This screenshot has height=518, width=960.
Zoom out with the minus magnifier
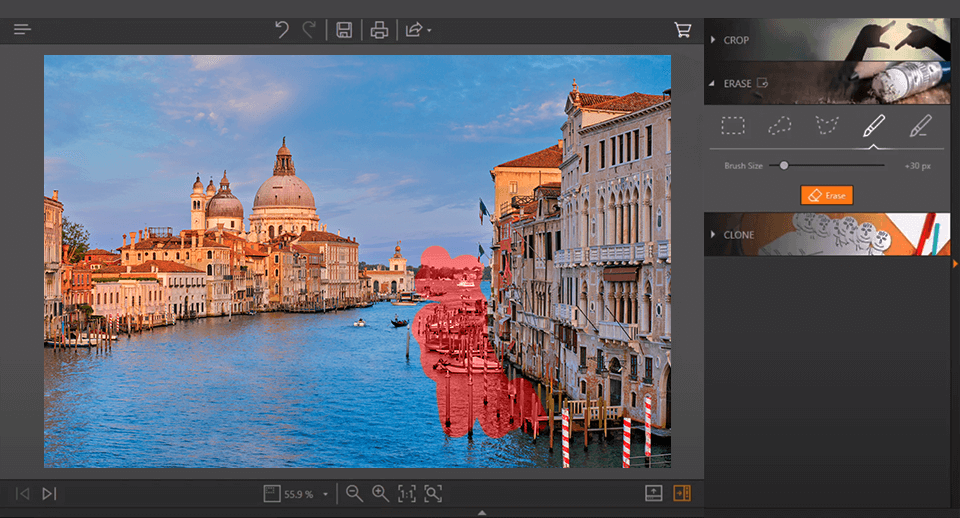point(354,493)
